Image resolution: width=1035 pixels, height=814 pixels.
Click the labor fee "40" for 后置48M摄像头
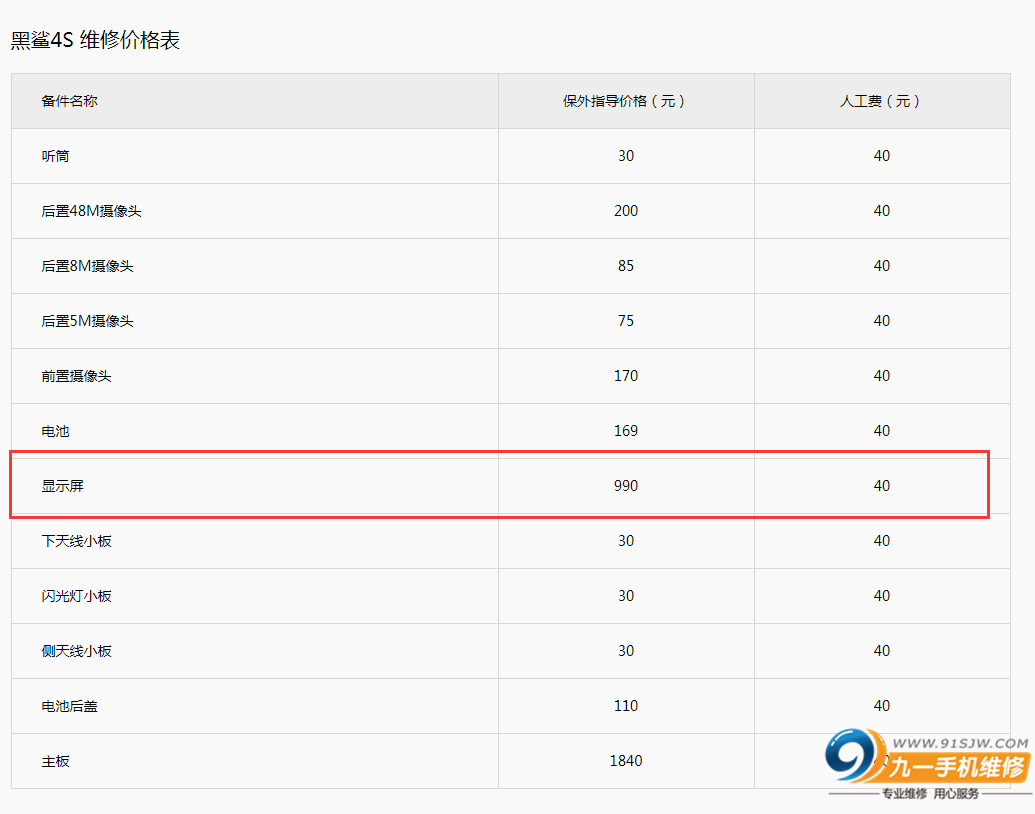[x=882, y=211]
